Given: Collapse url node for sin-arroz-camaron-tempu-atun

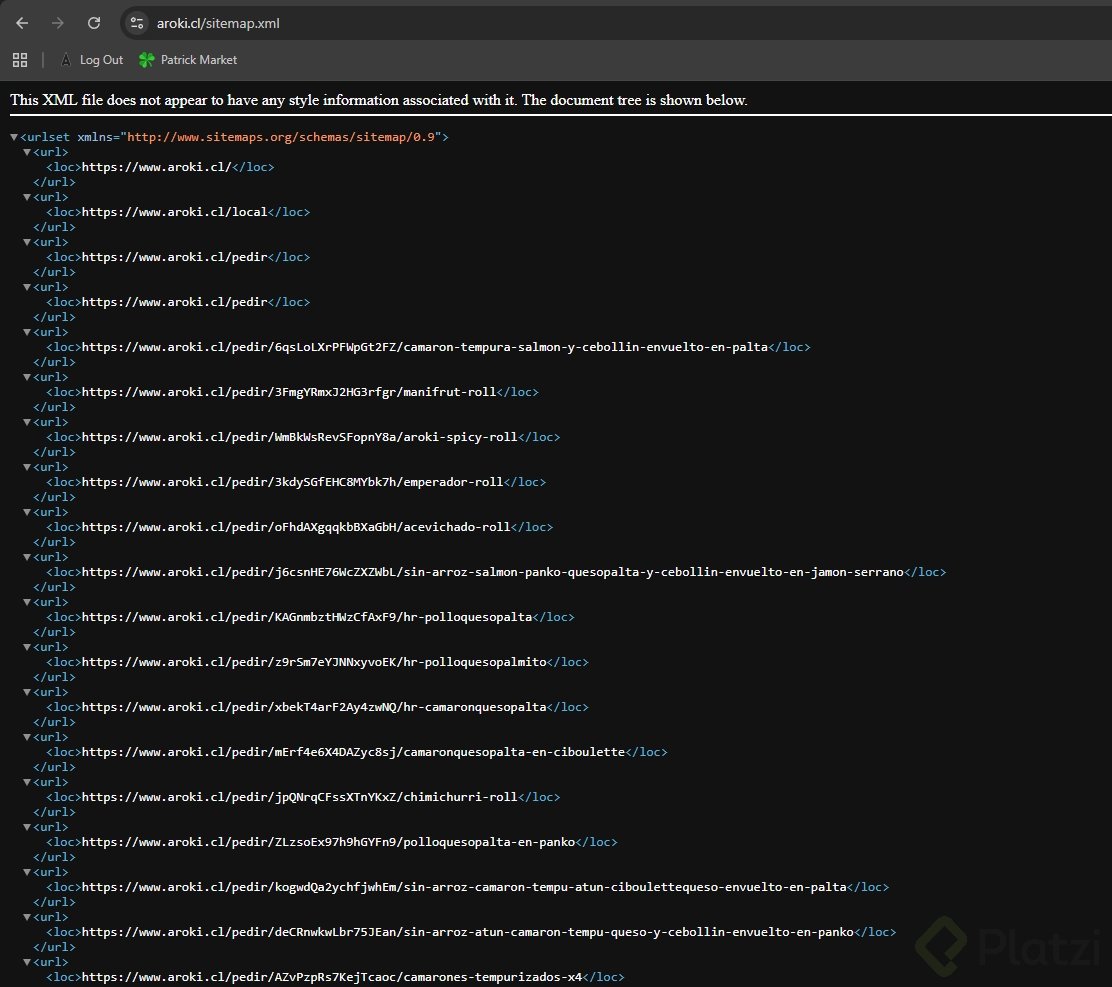Looking at the screenshot, I should pos(27,872).
